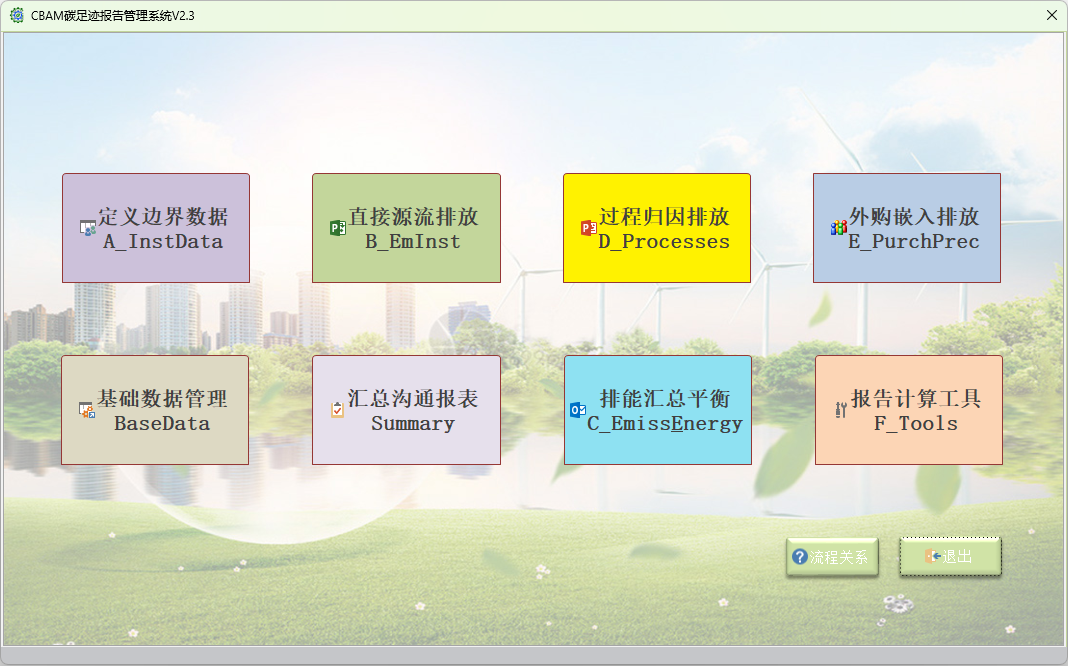View the 流程关系 process relationship diagram
The width and height of the screenshot is (1068, 666).
click(832, 556)
